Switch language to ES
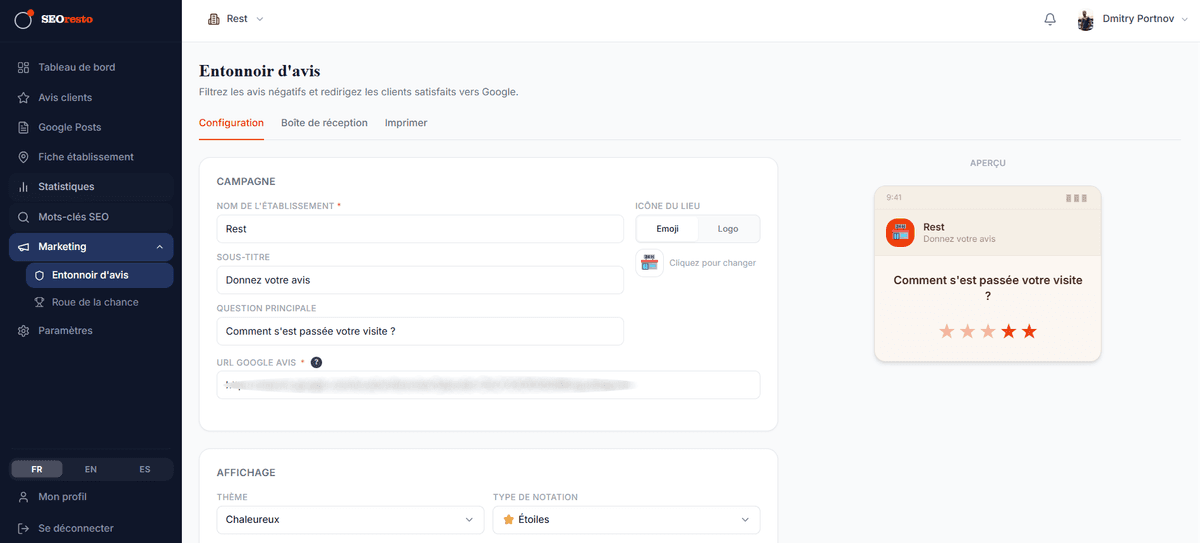Screen dimensions: 1200x543 pos(145,469)
